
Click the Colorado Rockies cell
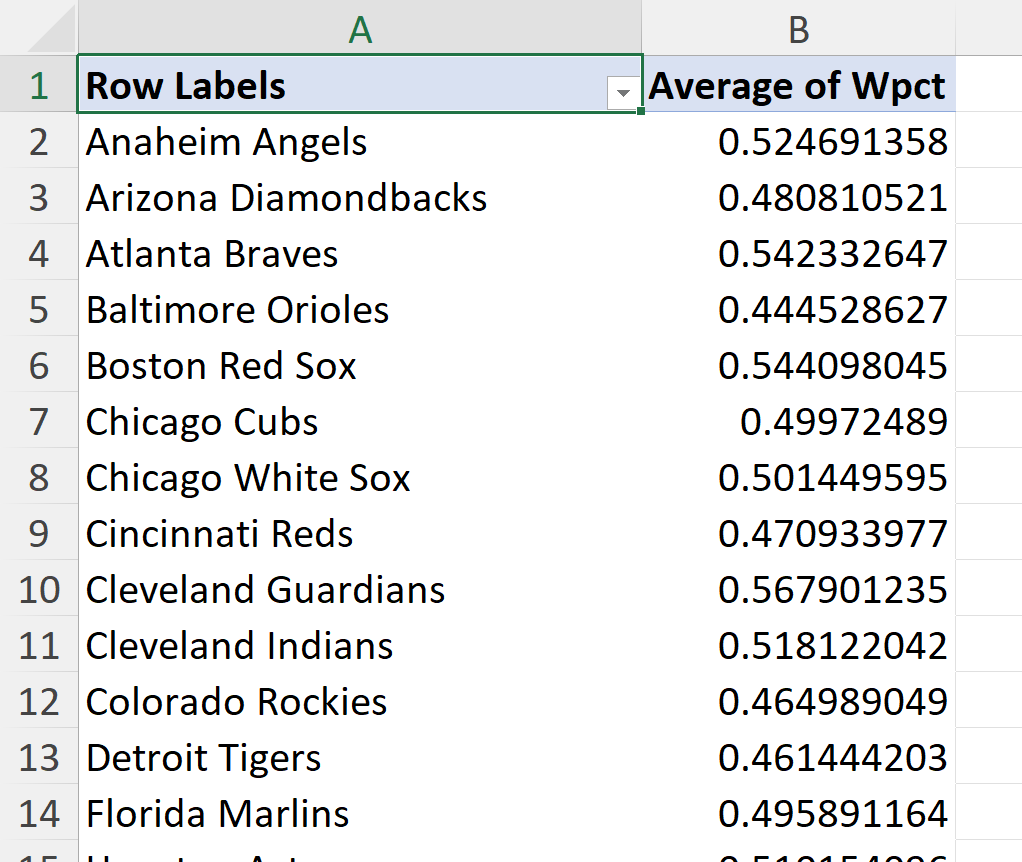pos(237,702)
